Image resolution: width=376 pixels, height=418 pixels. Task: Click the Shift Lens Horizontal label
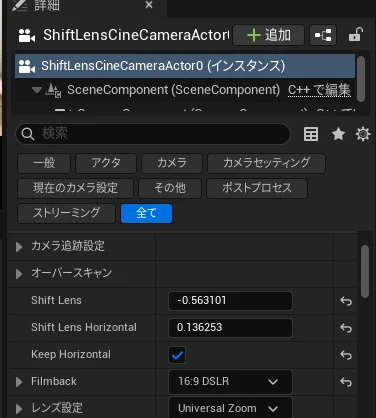pyautogui.click(x=84, y=327)
